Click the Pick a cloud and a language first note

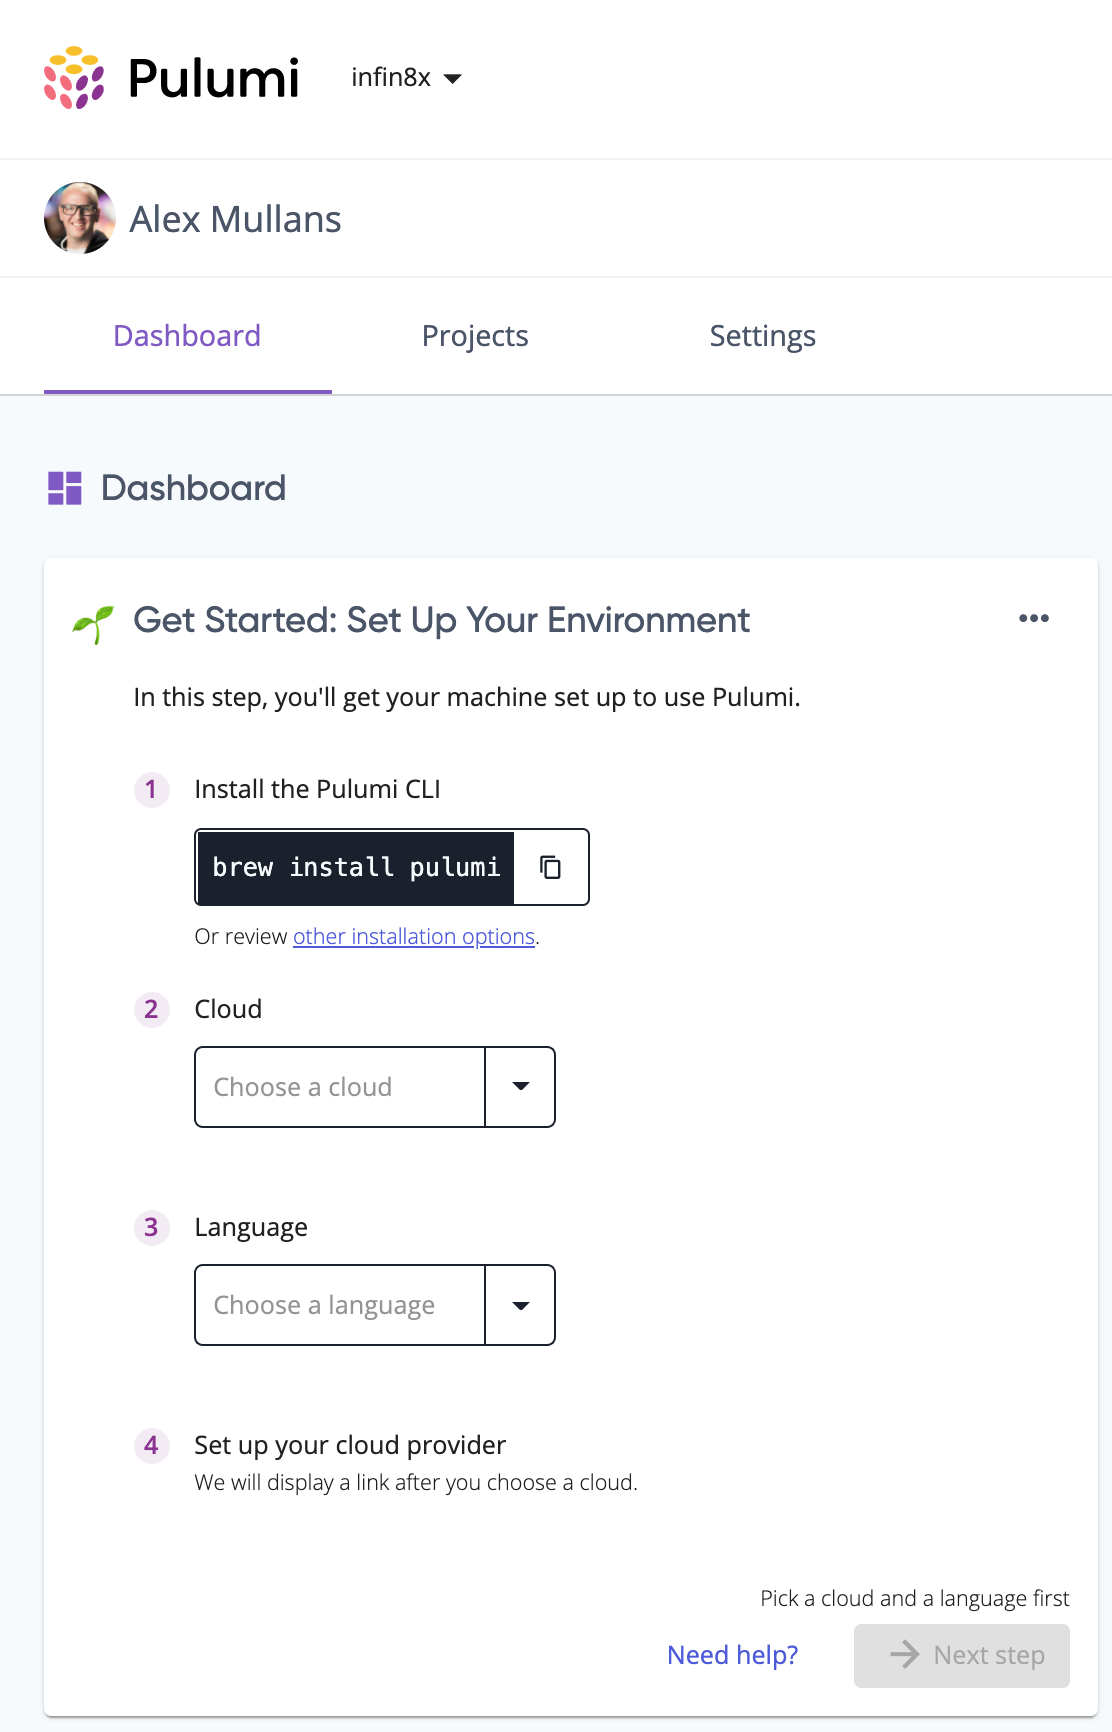click(x=915, y=1598)
